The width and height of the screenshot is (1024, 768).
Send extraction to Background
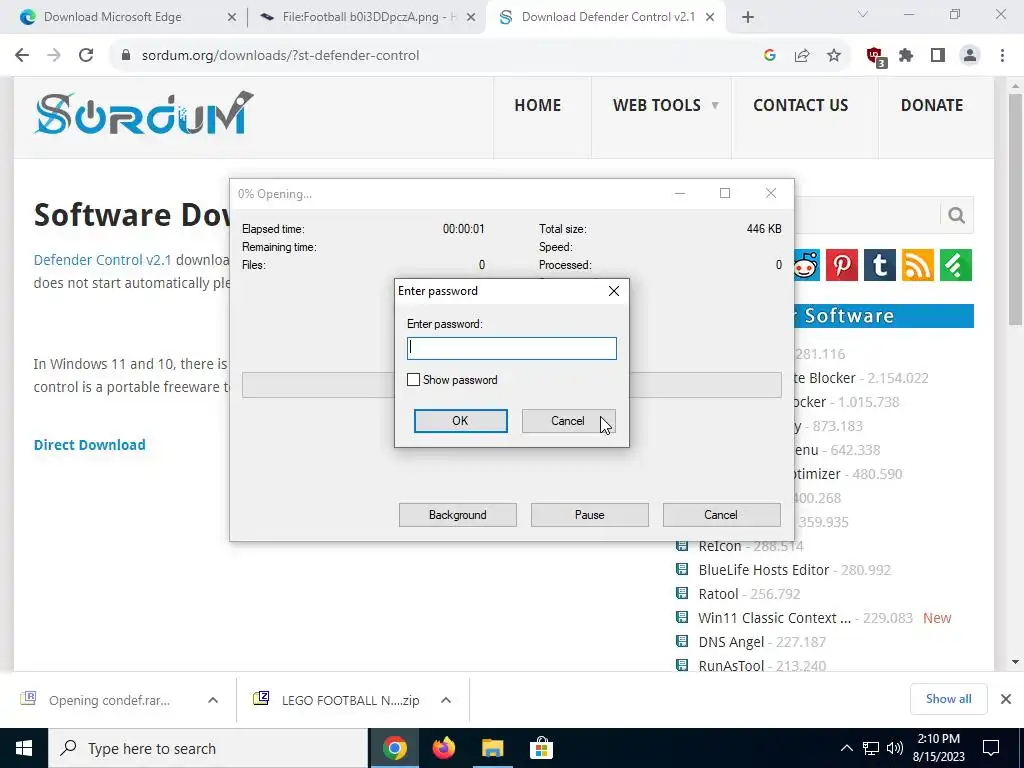coord(458,515)
